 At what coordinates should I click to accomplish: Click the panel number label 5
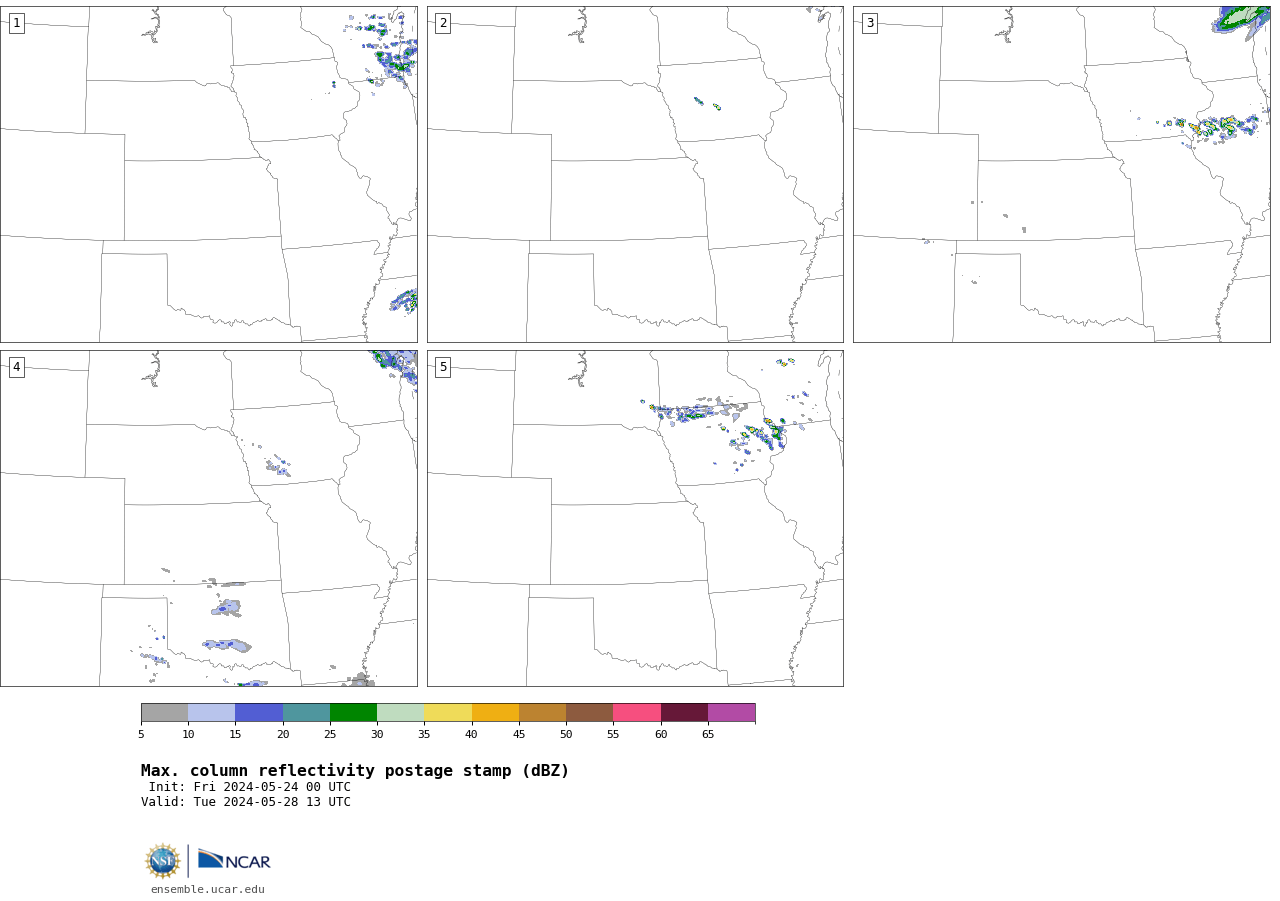(443, 367)
